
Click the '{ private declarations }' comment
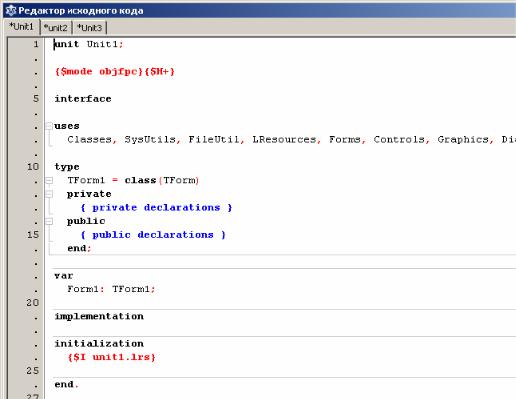pyautogui.click(x=156, y=208)
